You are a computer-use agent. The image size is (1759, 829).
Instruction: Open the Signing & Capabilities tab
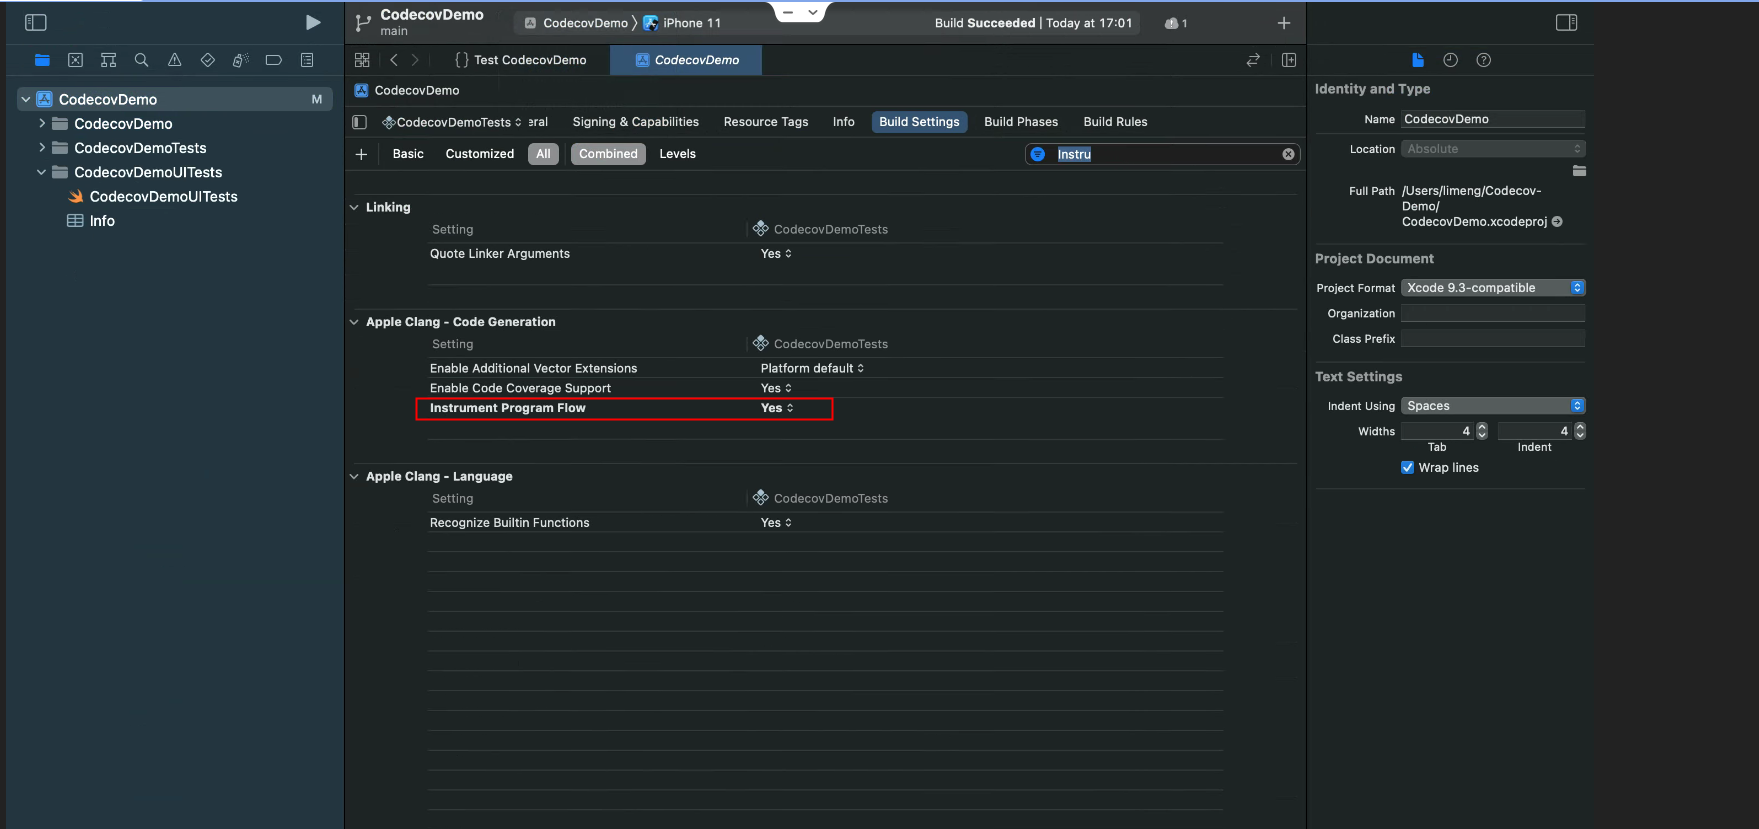[x=635, y=122]
